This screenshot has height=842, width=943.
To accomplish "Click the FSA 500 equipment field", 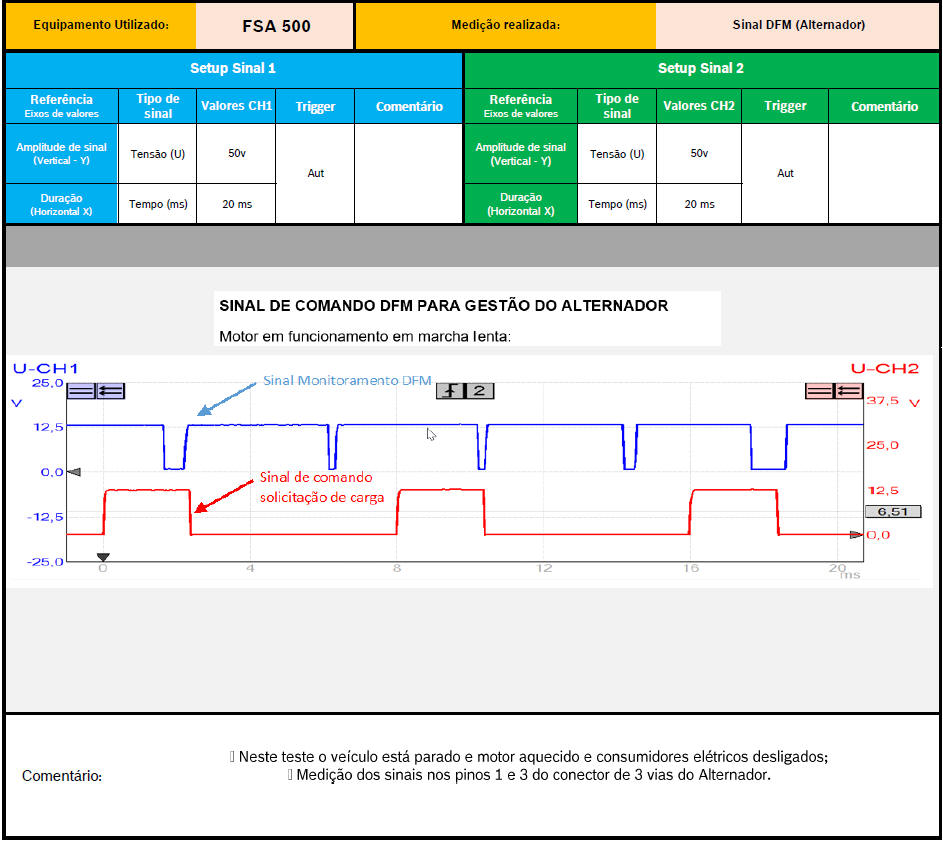I will click(276, 26).
